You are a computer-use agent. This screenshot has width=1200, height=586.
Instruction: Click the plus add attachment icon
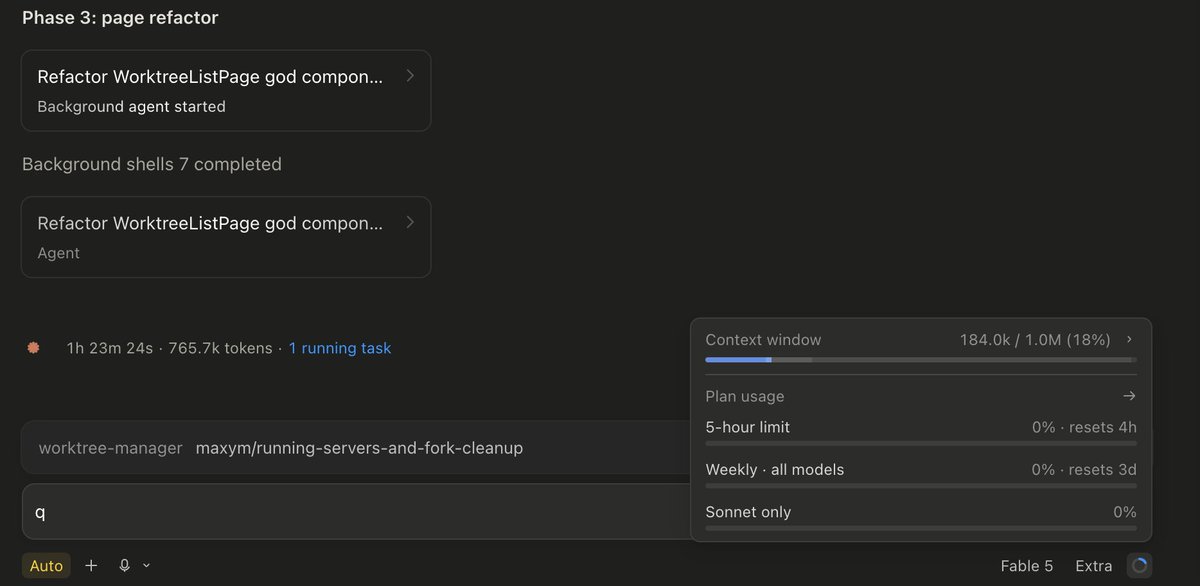click(91, 565)
